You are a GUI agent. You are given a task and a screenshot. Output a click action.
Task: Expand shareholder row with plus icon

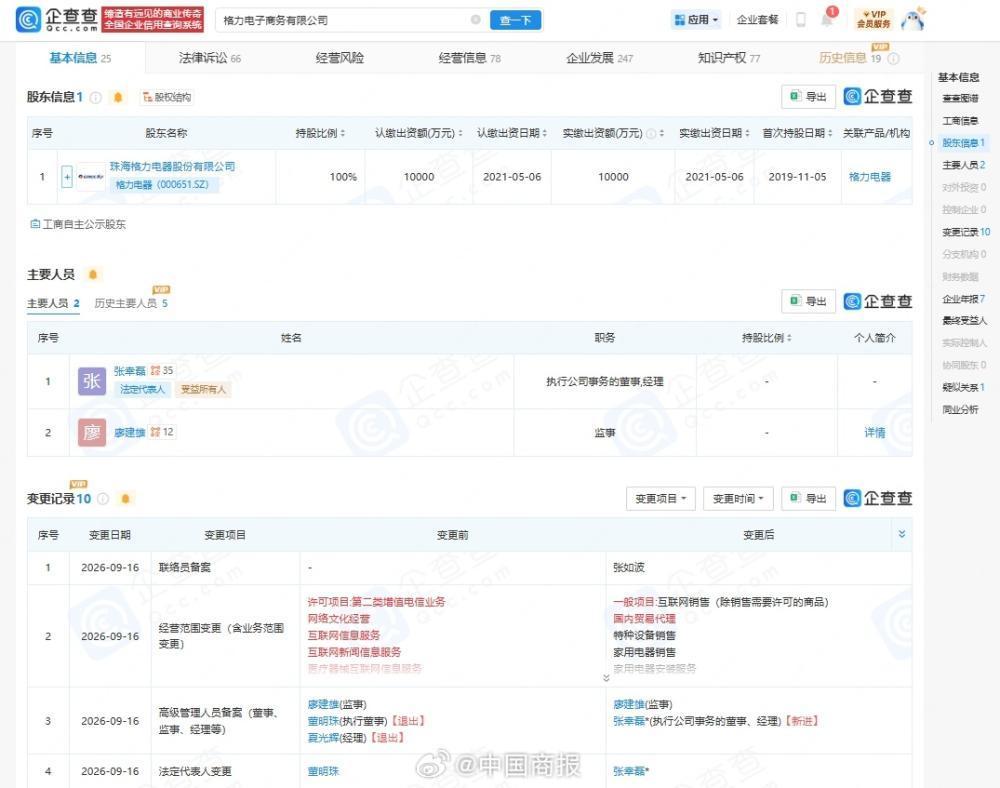[x=67, y=177]
